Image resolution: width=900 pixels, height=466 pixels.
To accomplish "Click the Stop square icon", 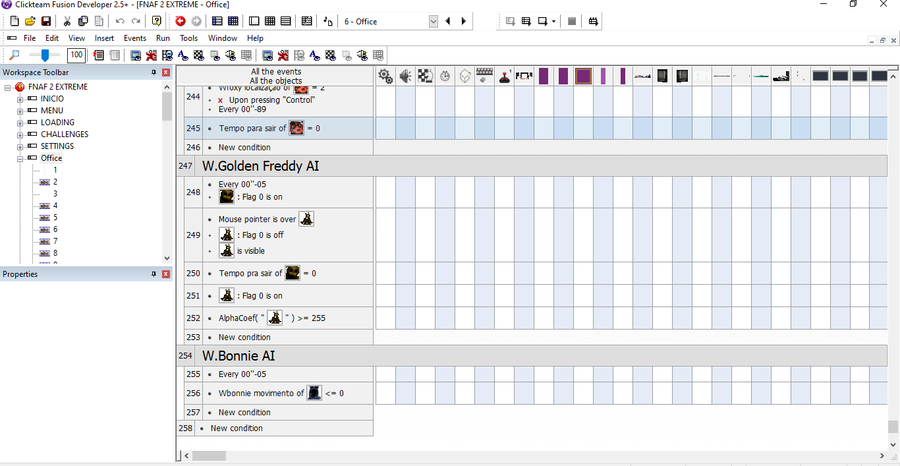I will click(x=572, y=21).
